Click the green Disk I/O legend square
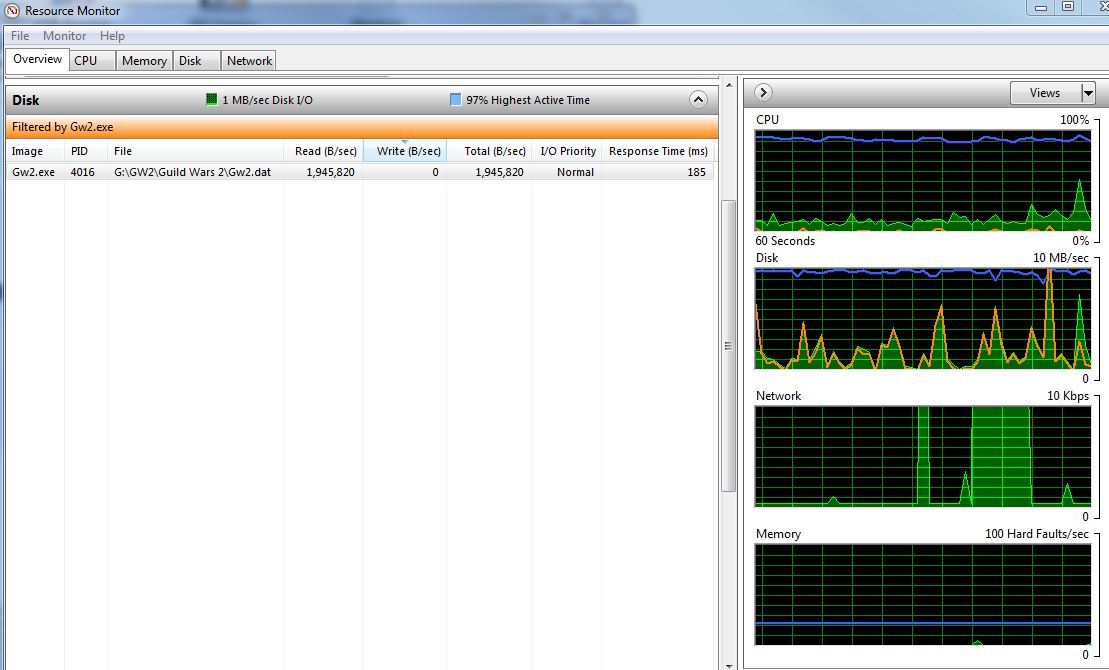Viewport: 1109px width, 670px height. click(x=211, y=100)
